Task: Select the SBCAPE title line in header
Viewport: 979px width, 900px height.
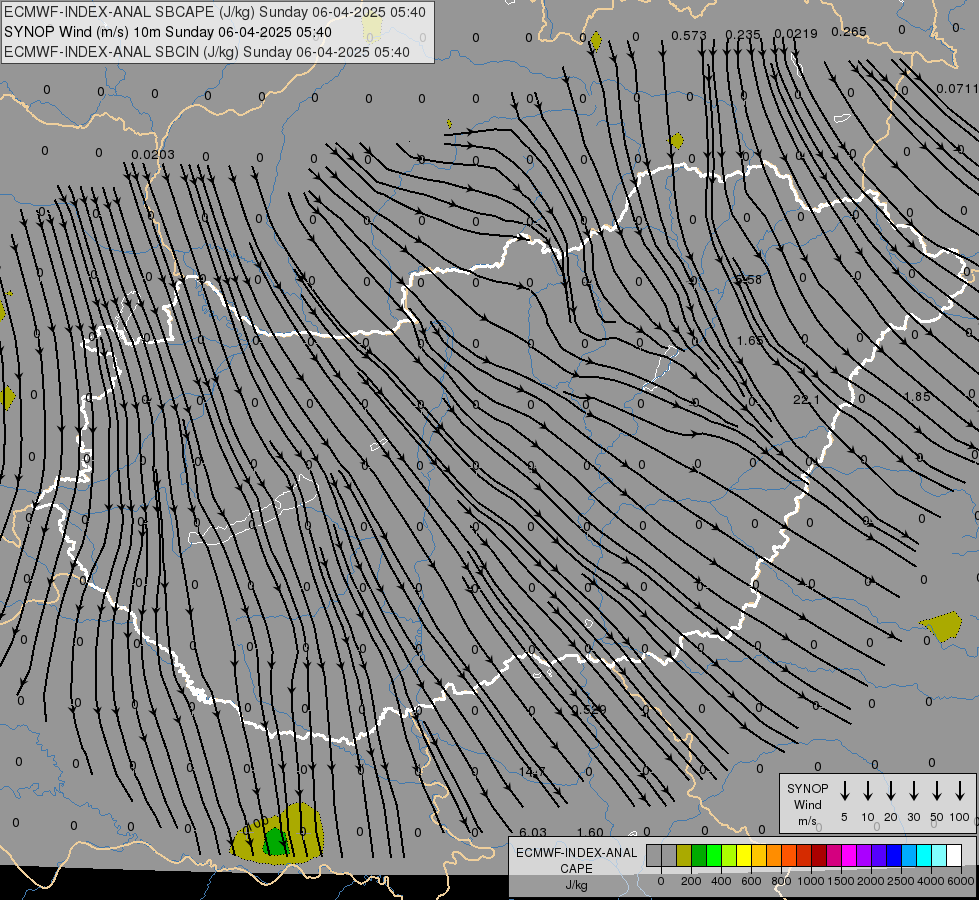Action: (x=215, y=12)
